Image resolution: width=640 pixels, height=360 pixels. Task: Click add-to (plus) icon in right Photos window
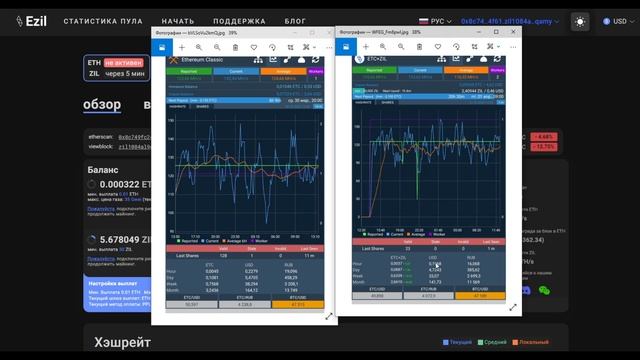click(366, 47)
